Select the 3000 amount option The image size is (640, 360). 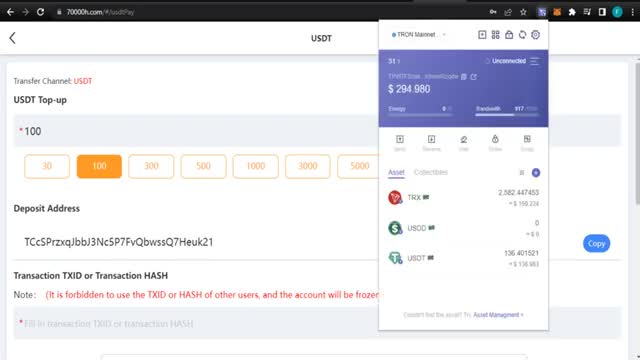click(x=308, y=166)
